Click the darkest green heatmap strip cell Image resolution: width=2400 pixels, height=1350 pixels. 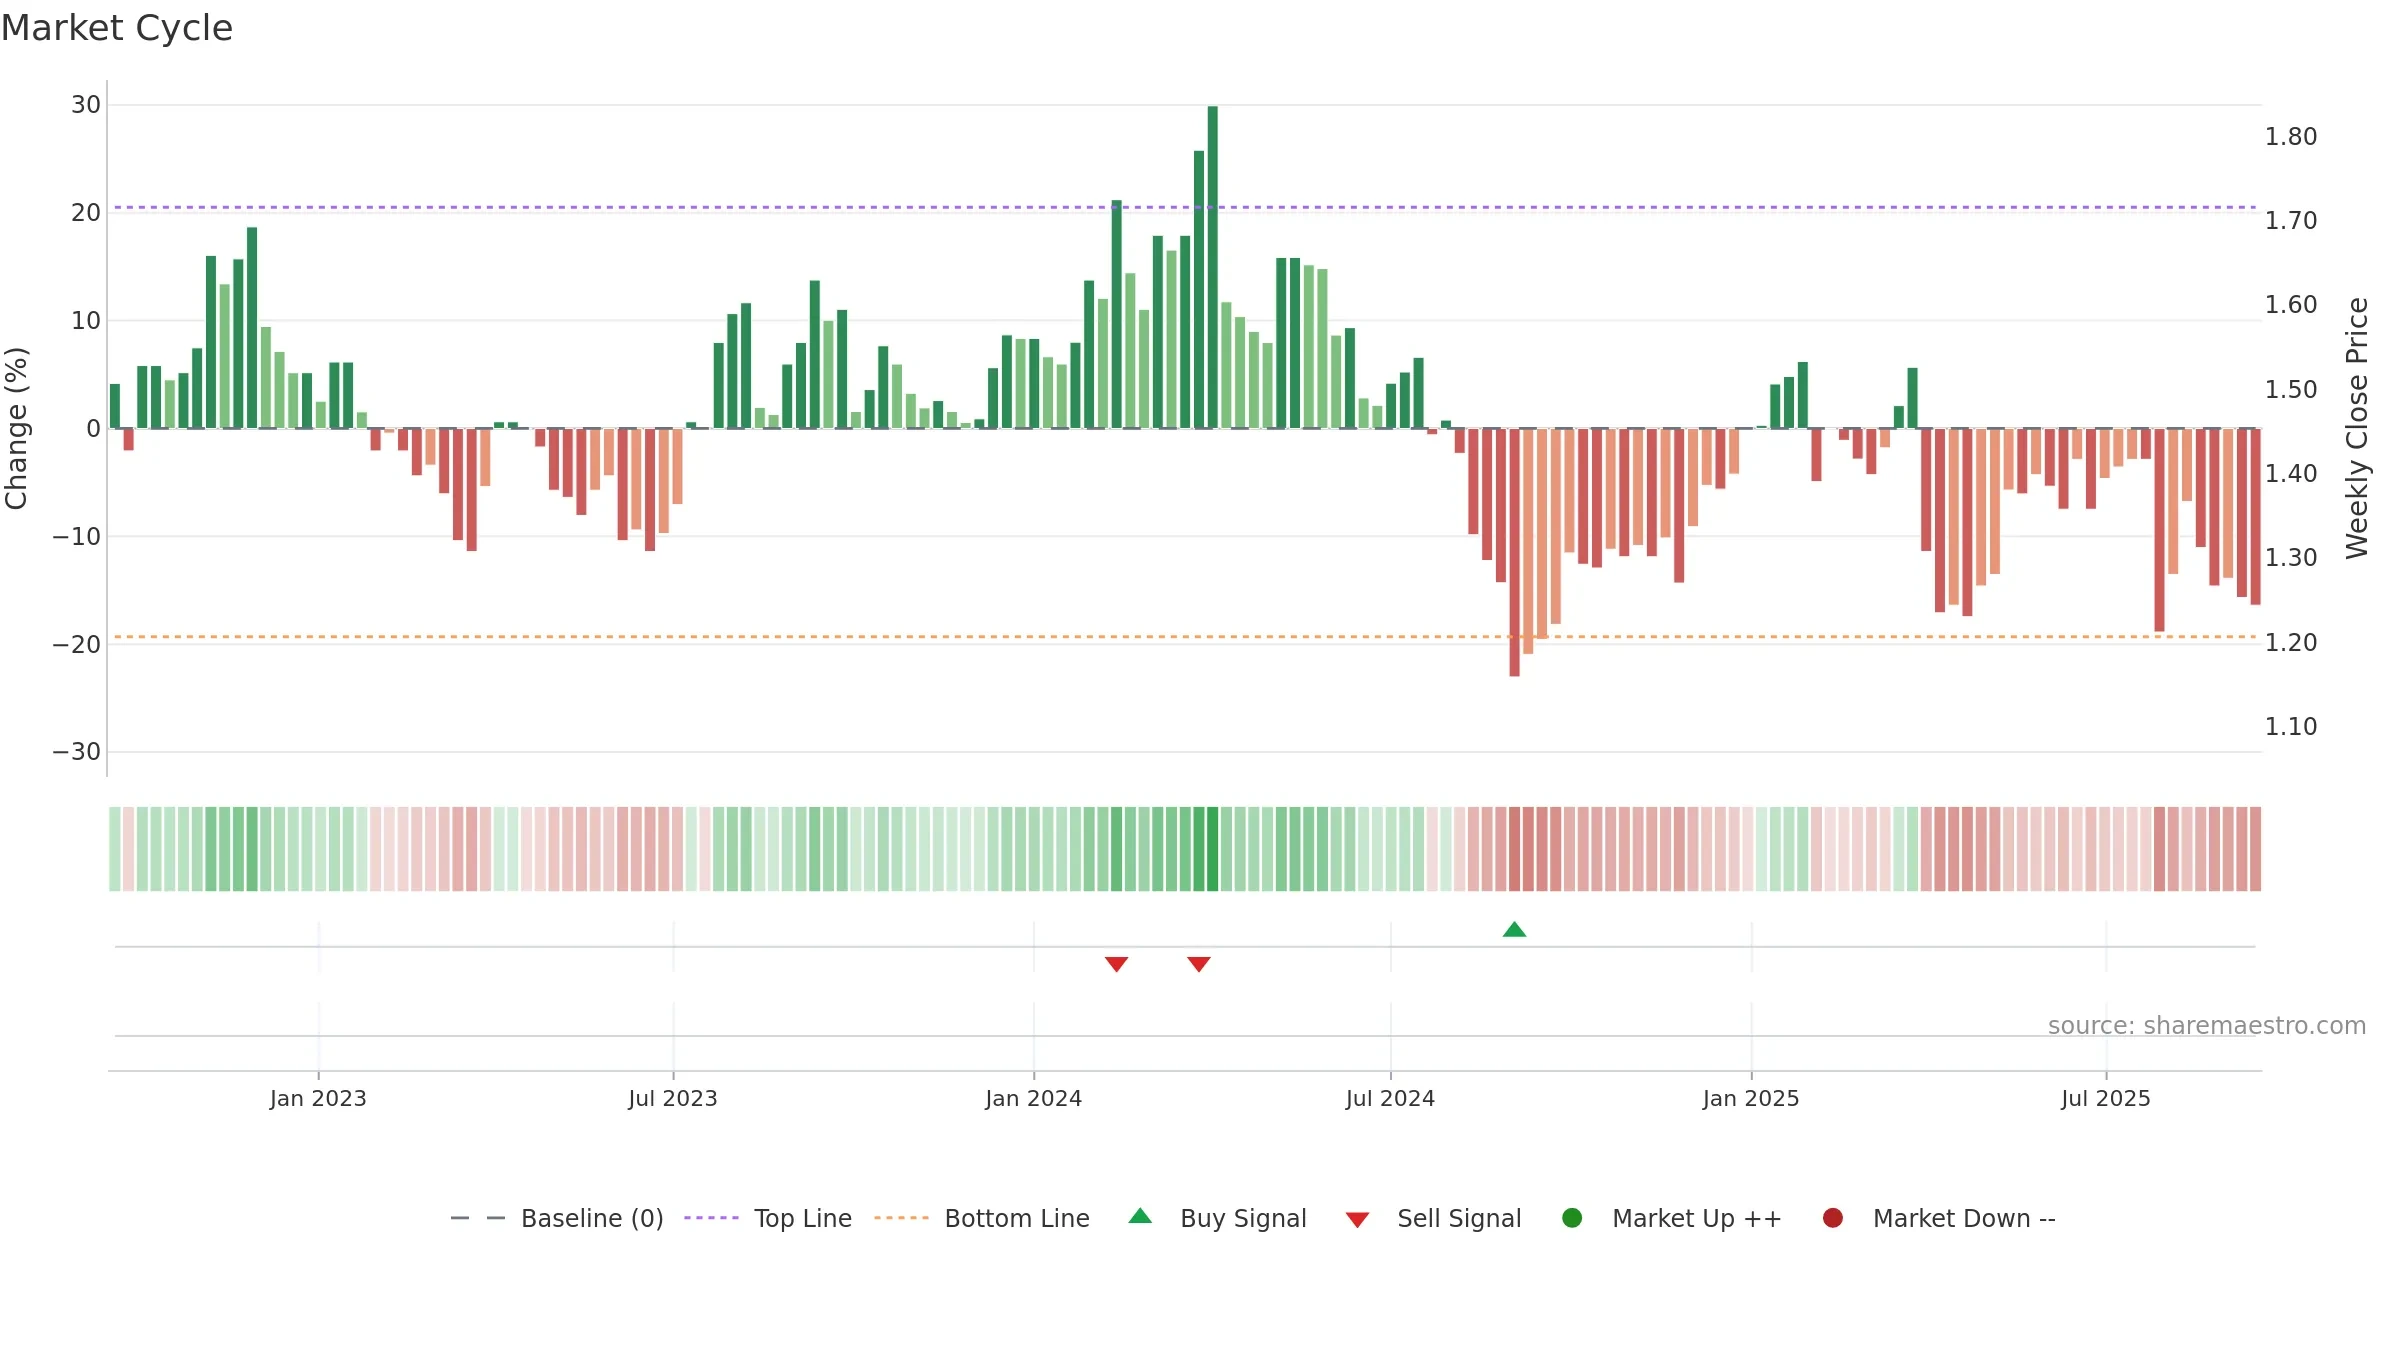pos(1212,849)
